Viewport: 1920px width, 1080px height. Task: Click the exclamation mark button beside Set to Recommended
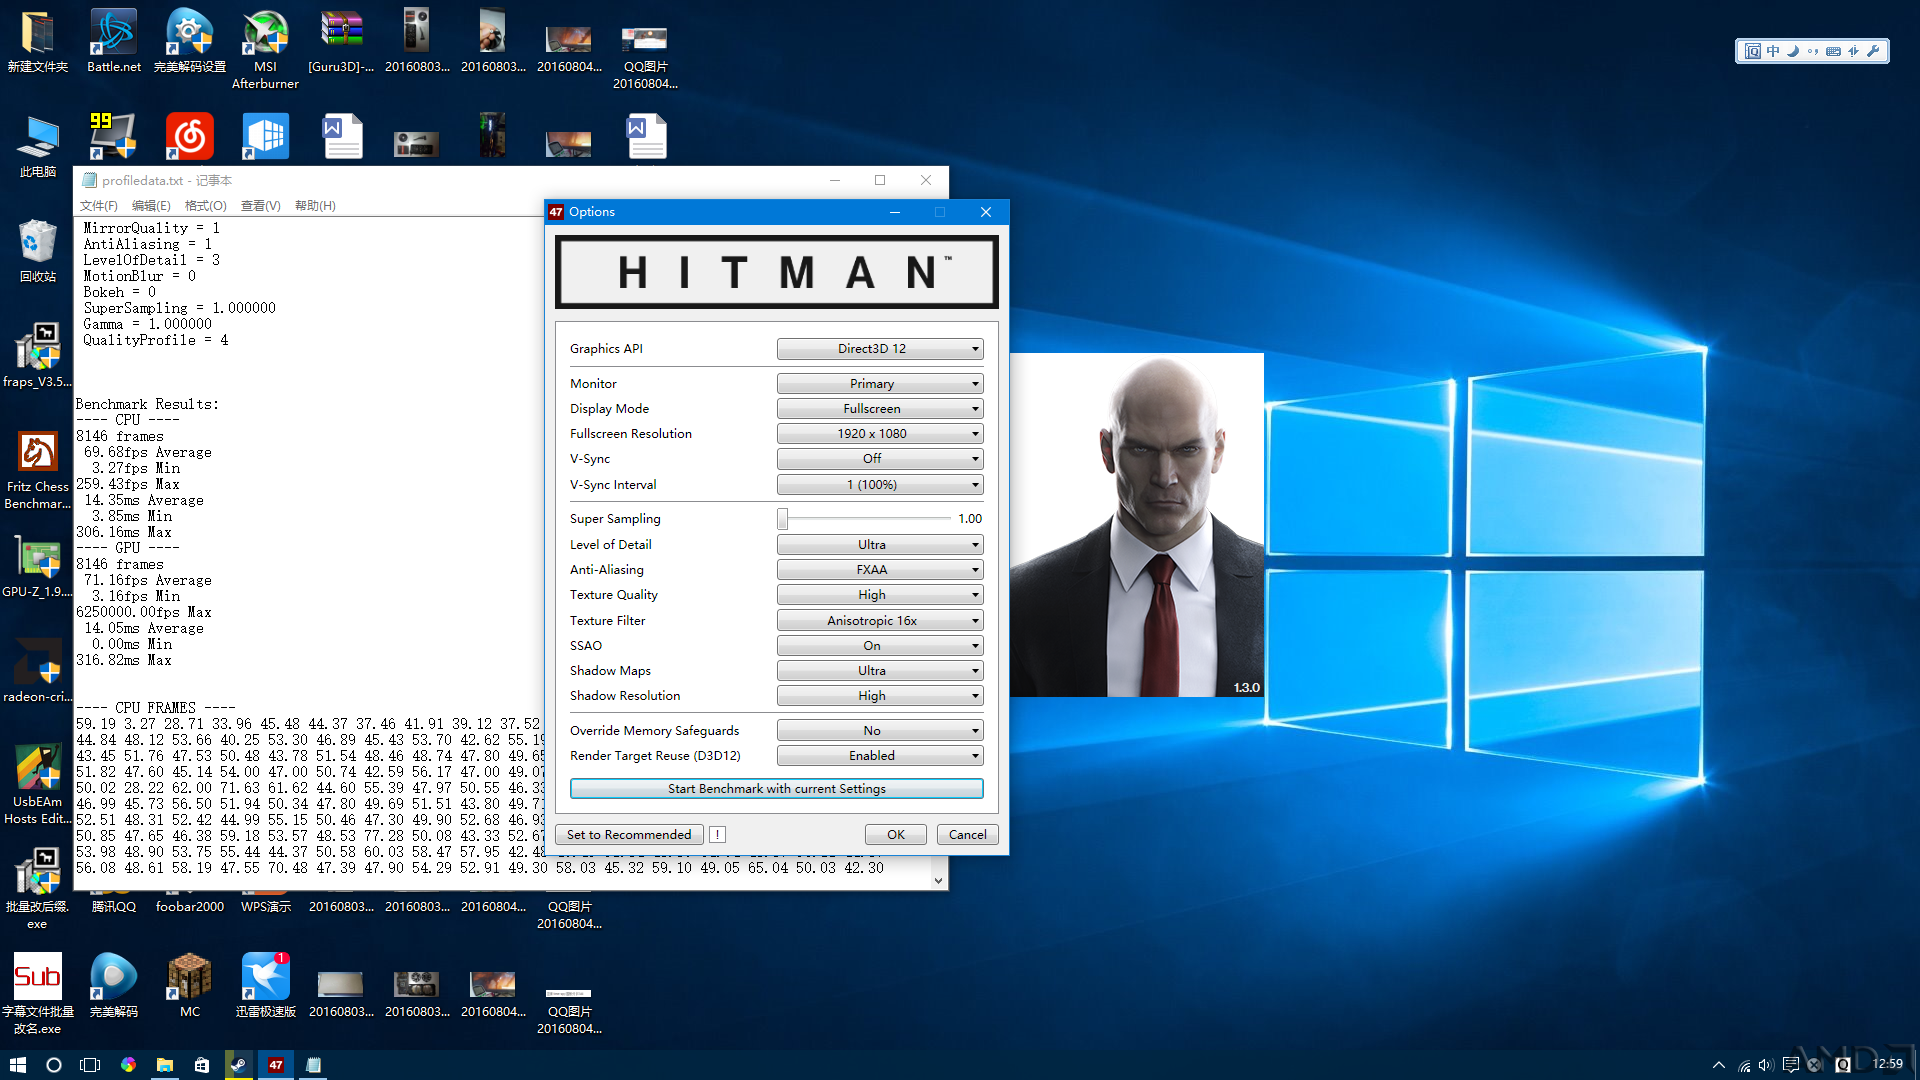coord(718,835)
